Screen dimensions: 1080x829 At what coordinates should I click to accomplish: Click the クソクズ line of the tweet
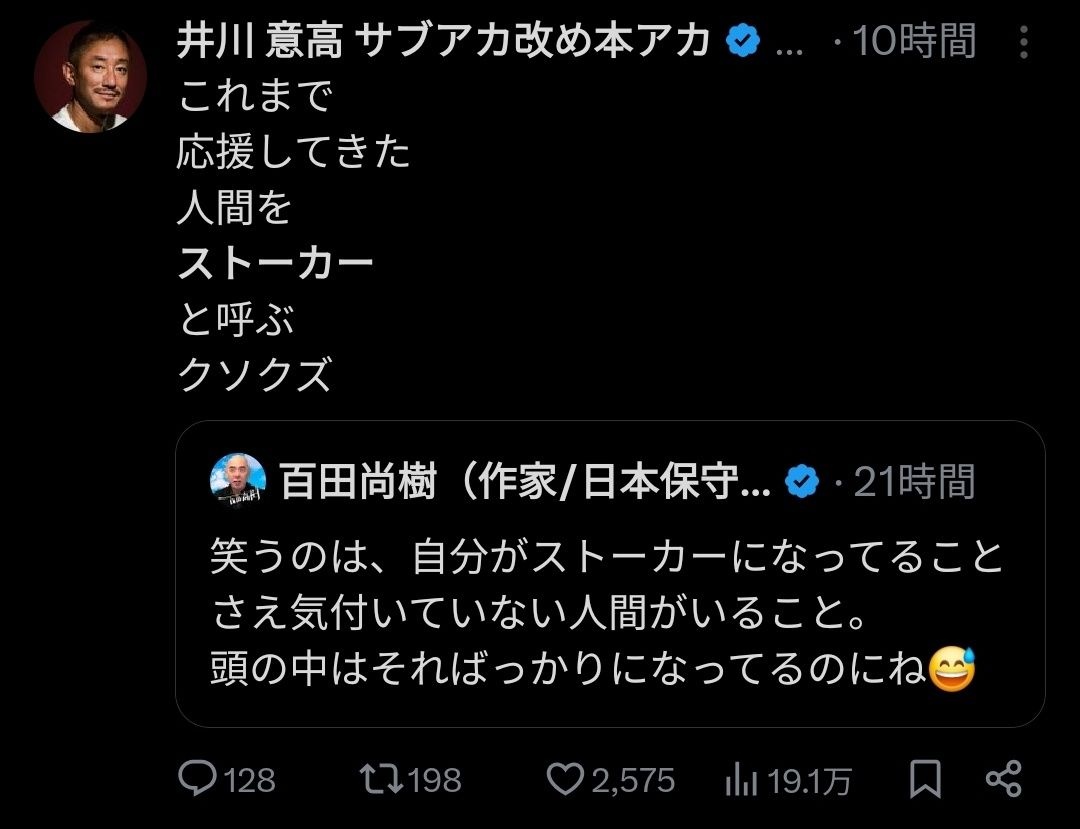click(x=253, y=375)
